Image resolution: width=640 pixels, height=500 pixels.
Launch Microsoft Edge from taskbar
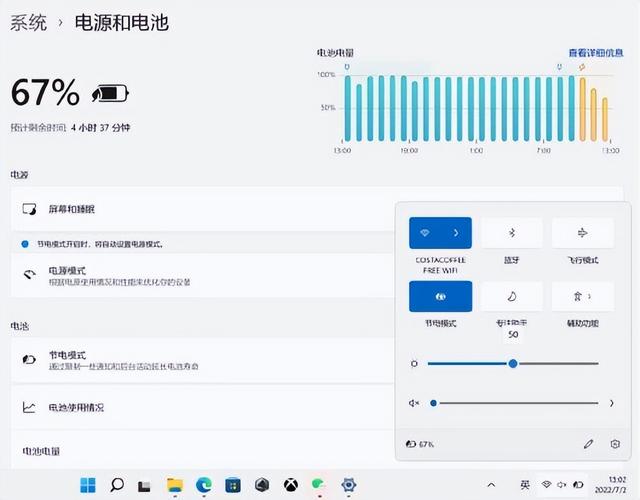204,485
